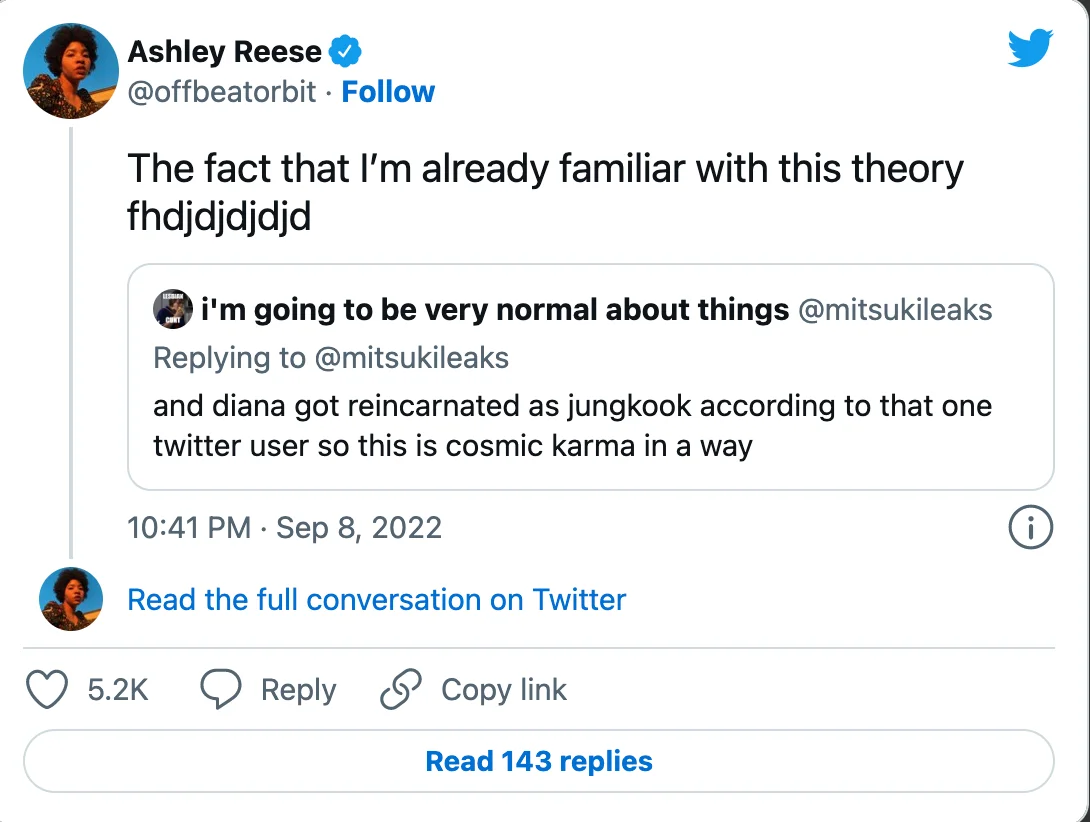The height and width of the screenshot is (822, 1090).
Task: Click the 'Read 143 replies' button
Action: tap(539, 761)
